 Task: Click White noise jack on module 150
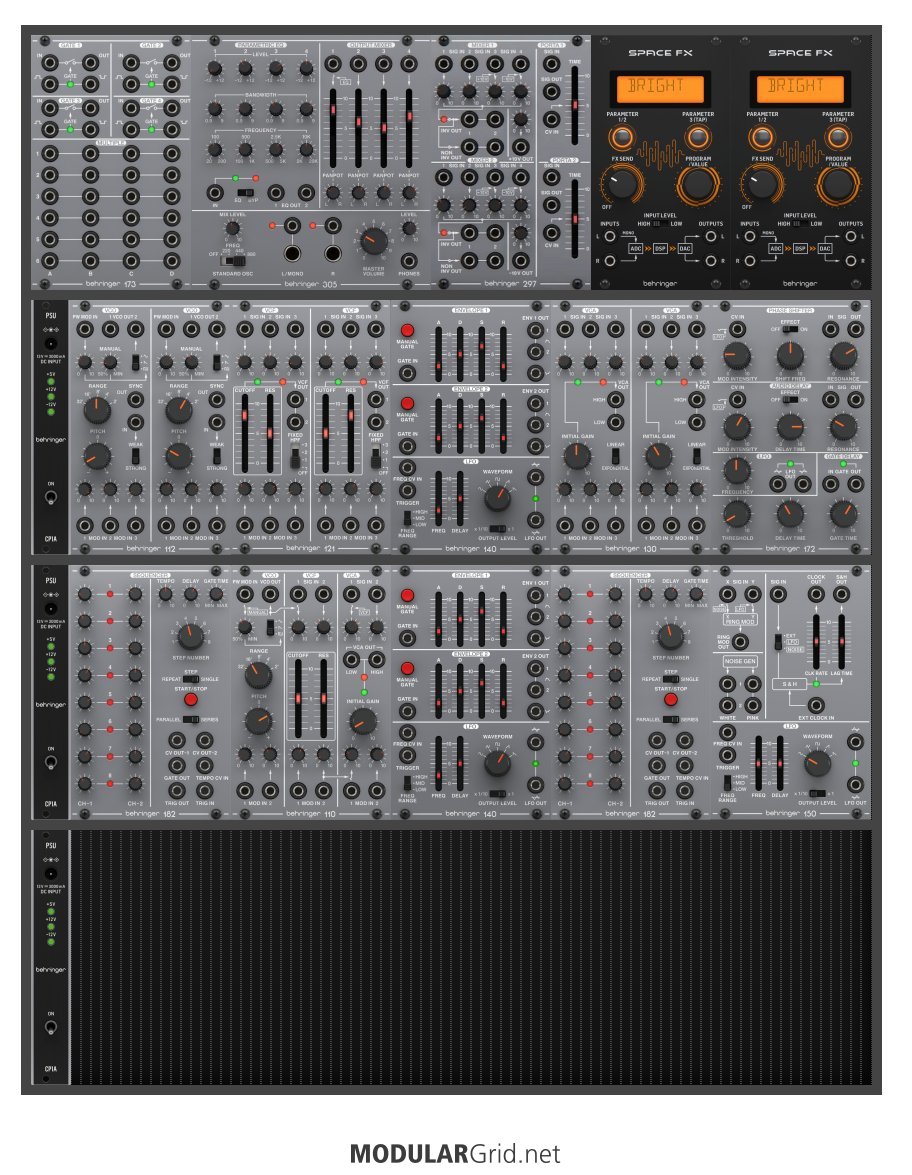coord(727,705)
